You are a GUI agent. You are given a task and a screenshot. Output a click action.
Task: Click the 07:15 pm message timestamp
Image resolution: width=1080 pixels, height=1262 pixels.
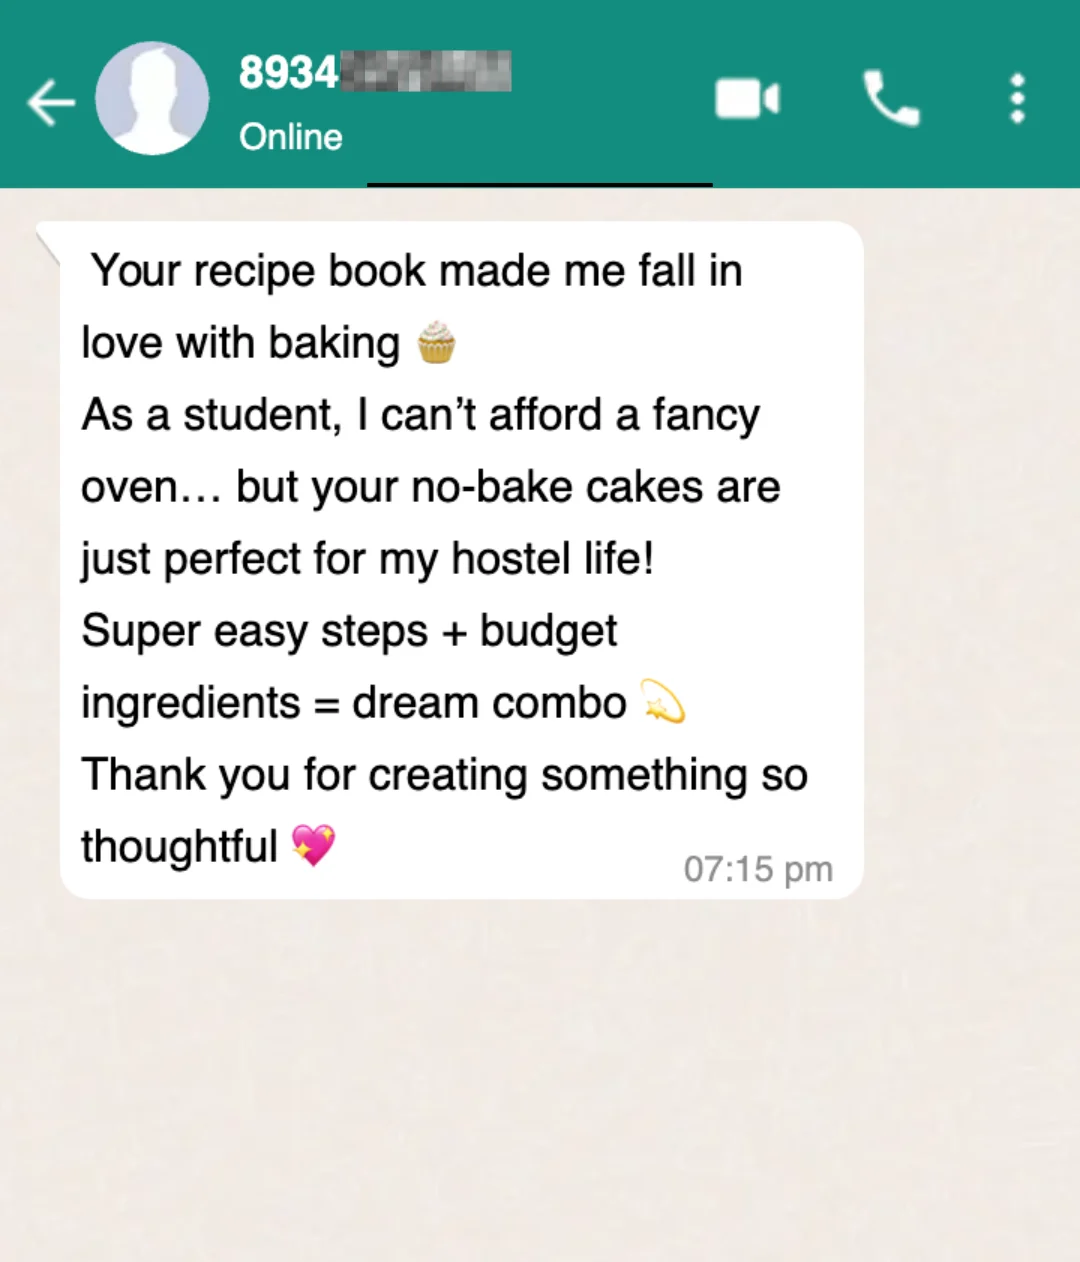(758, 869)
